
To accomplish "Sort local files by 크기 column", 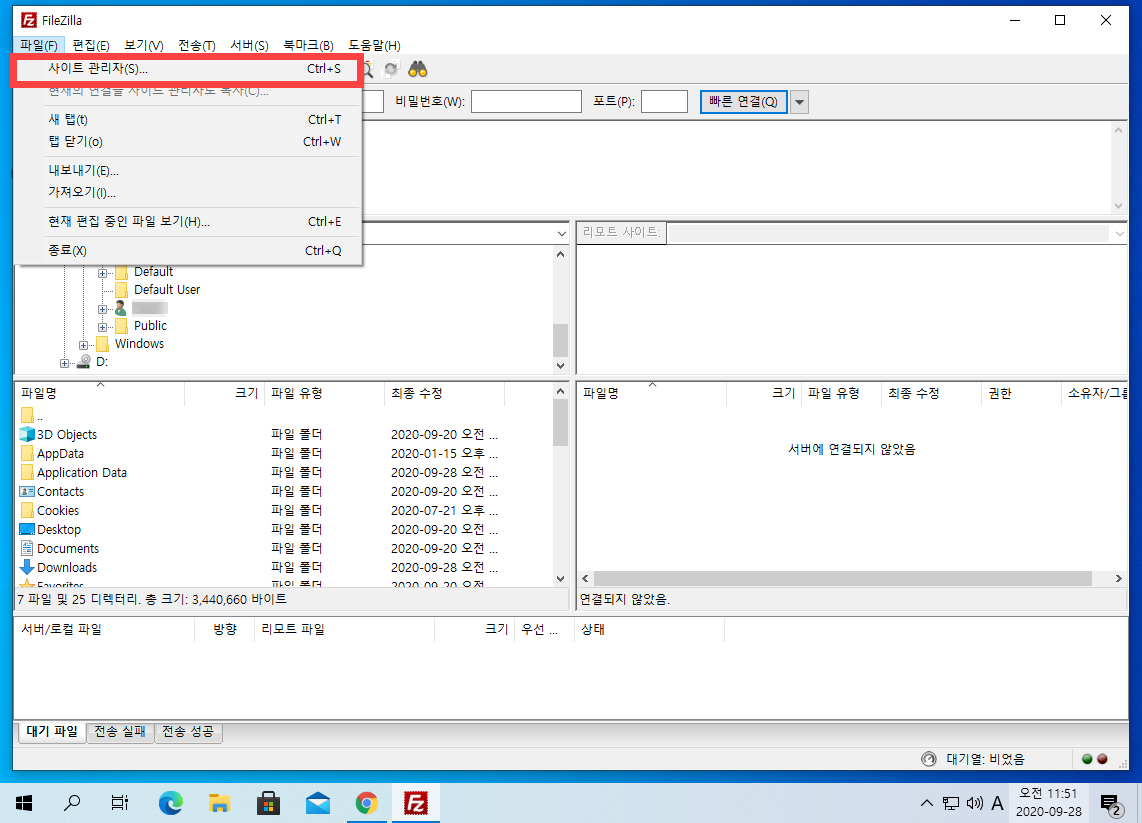I will point(225,393).
